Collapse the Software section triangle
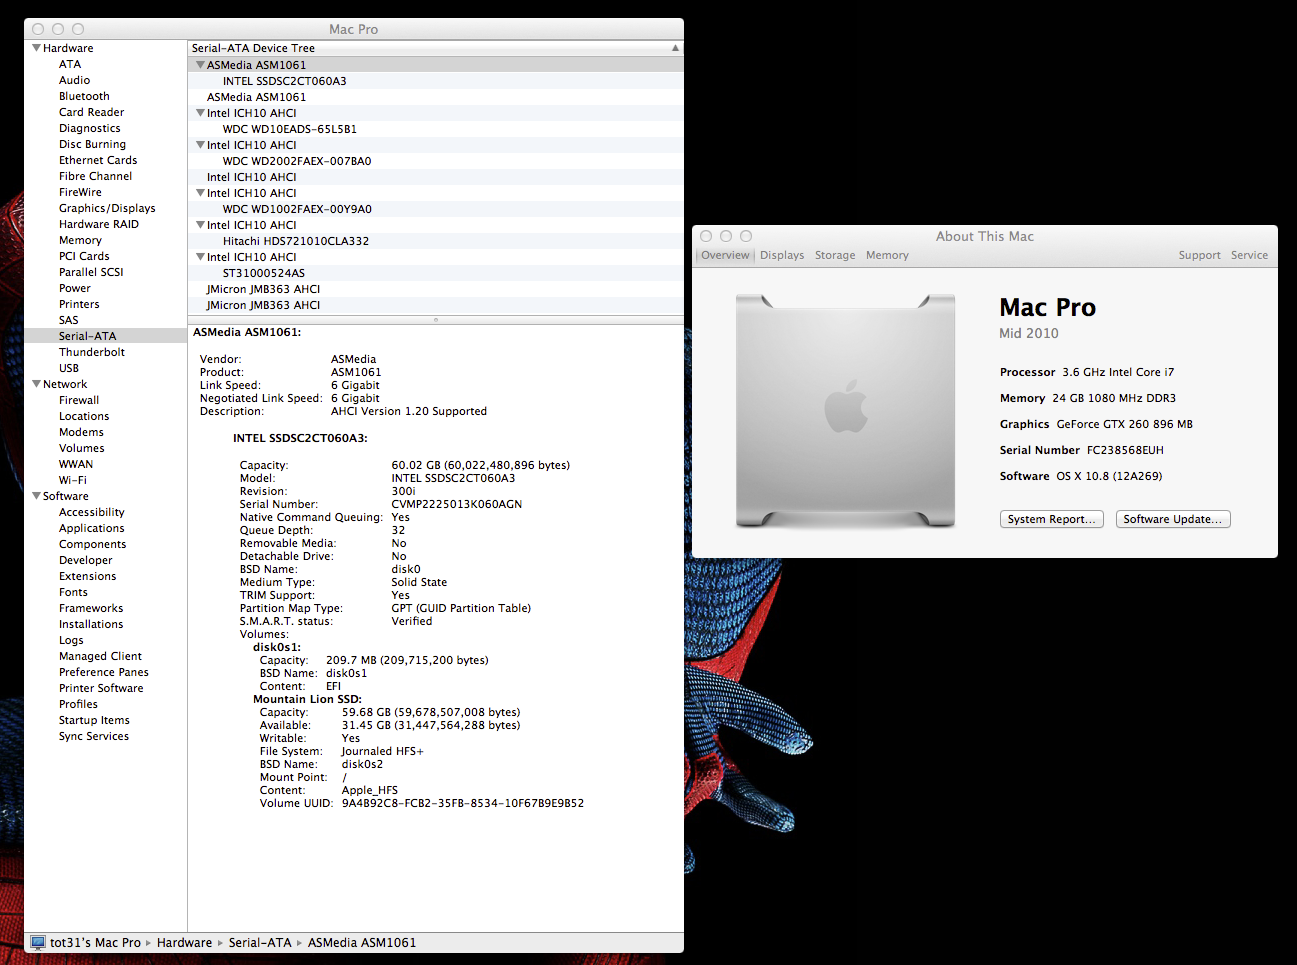The height and width of the screenshot is (965, 1297). tap(36, 496)
